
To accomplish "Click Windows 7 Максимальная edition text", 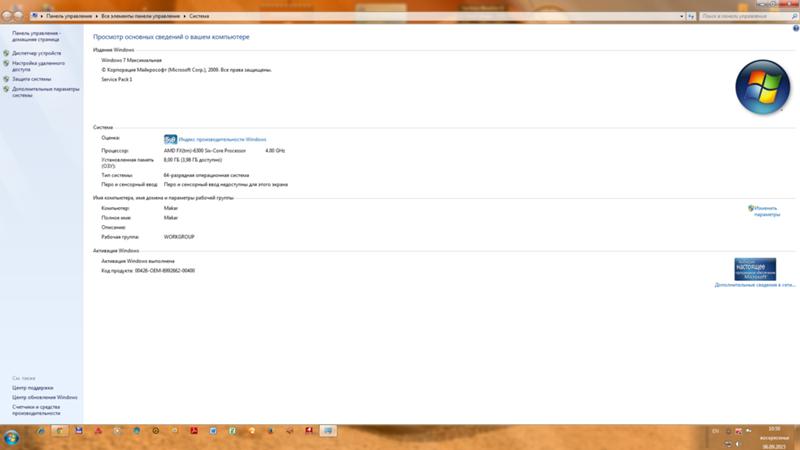I will pos(132,60).
